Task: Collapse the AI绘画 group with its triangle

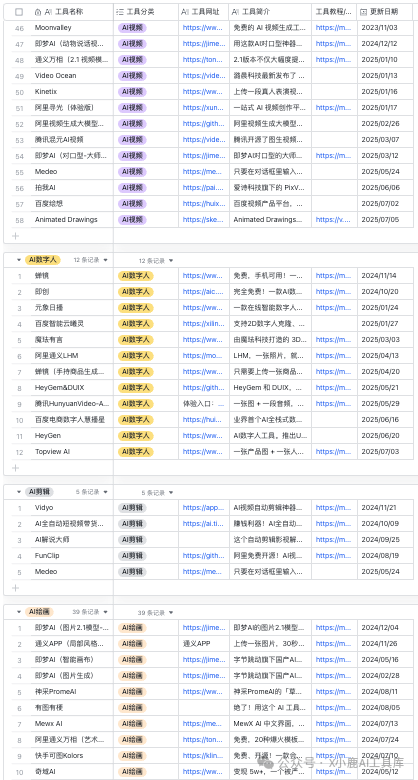Action: pyautogui.click(x=19, y=612)
